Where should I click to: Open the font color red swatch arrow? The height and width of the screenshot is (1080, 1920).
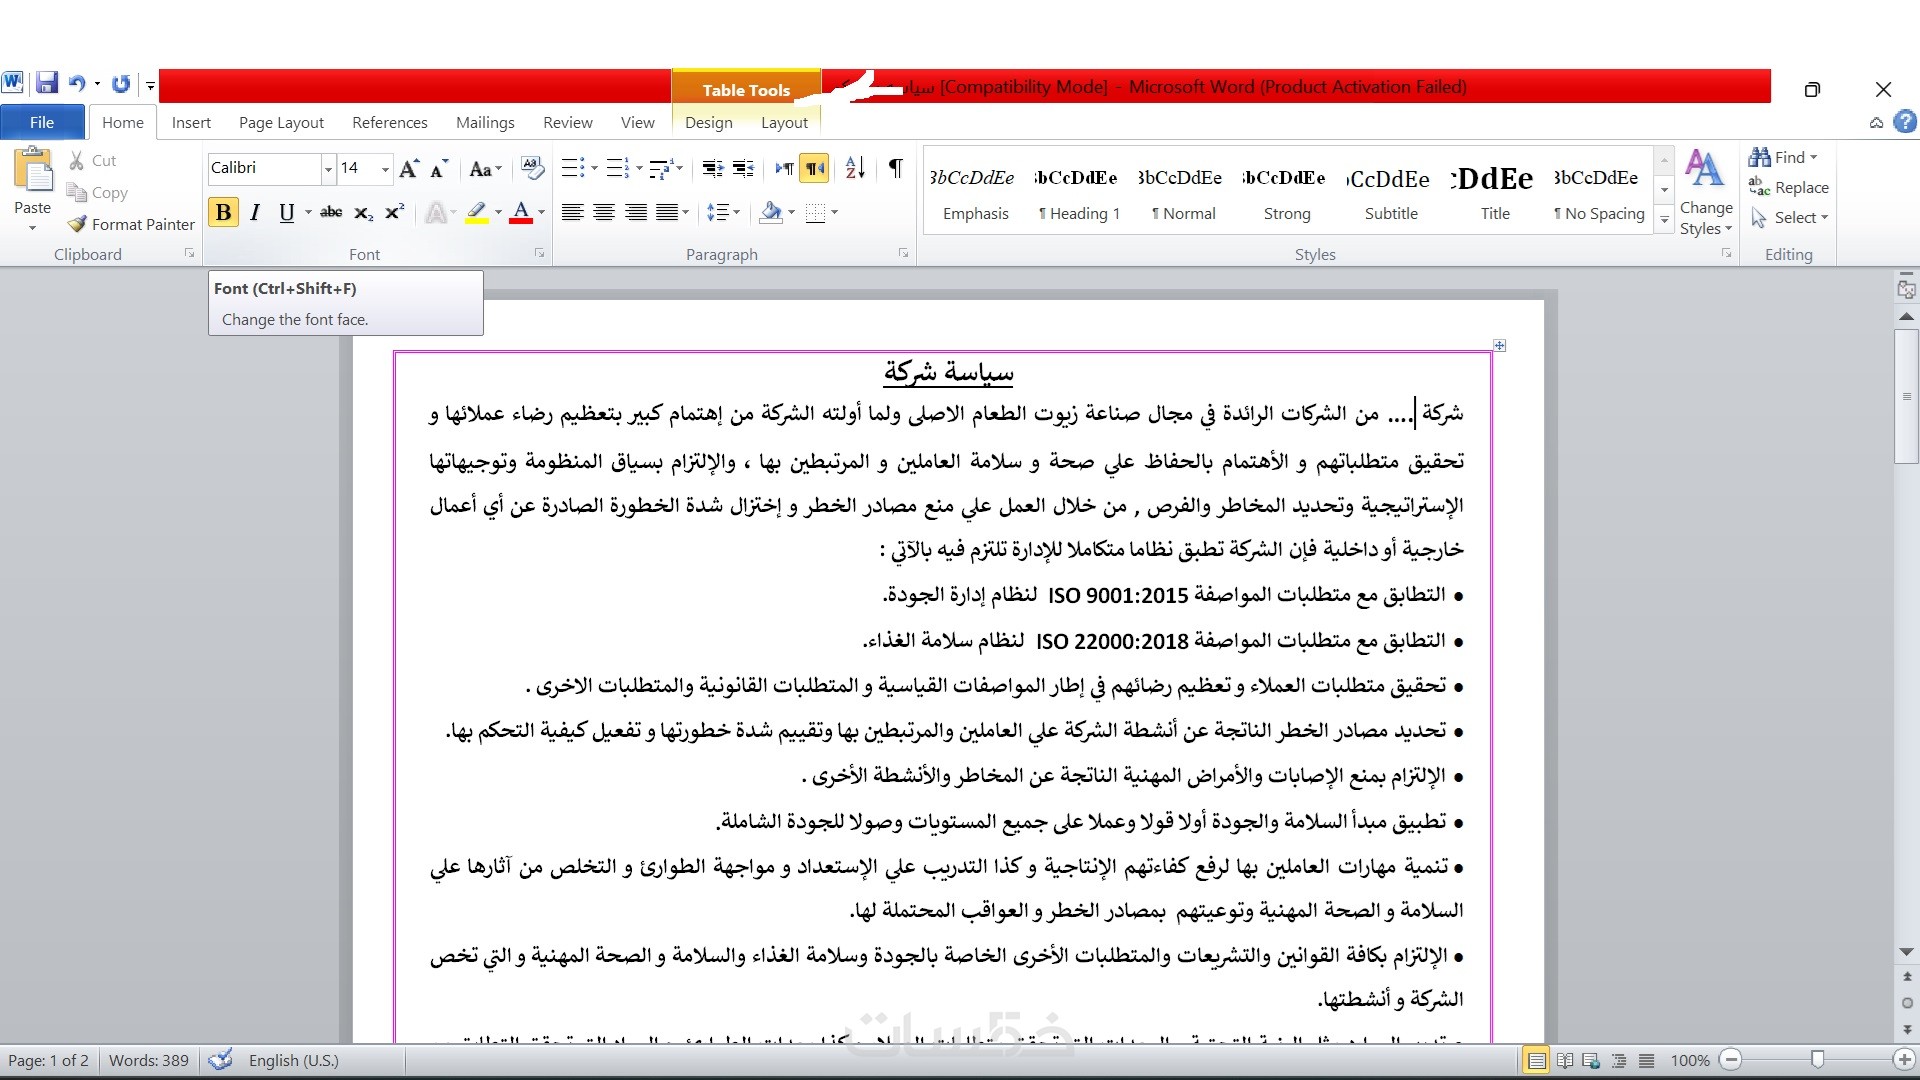coord(542,212)
